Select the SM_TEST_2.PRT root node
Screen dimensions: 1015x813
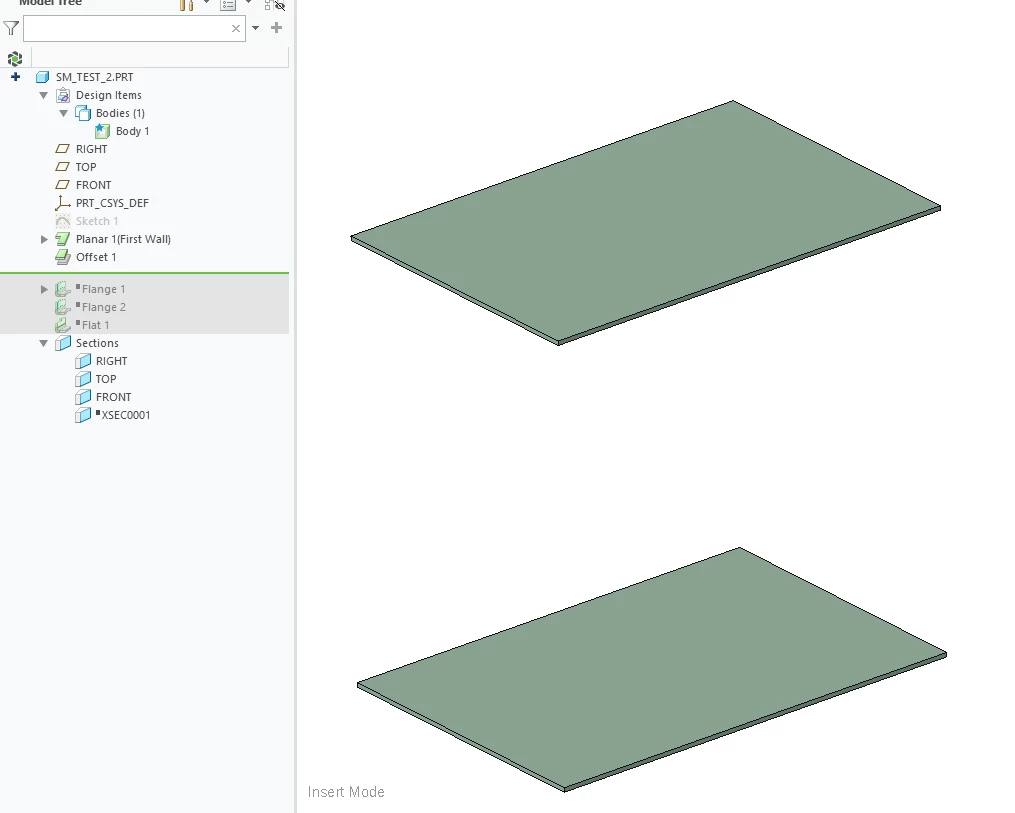(x=95, y=77)
